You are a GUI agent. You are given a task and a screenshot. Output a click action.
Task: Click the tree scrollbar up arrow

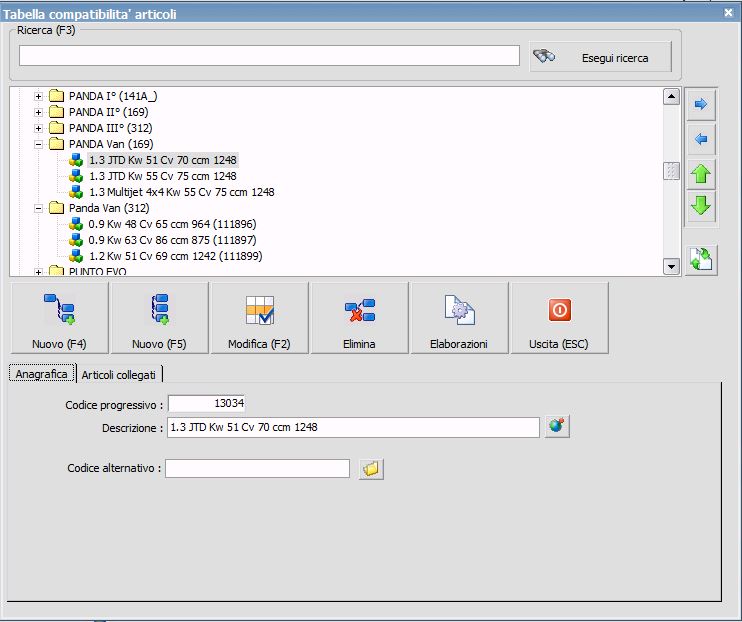671,97
